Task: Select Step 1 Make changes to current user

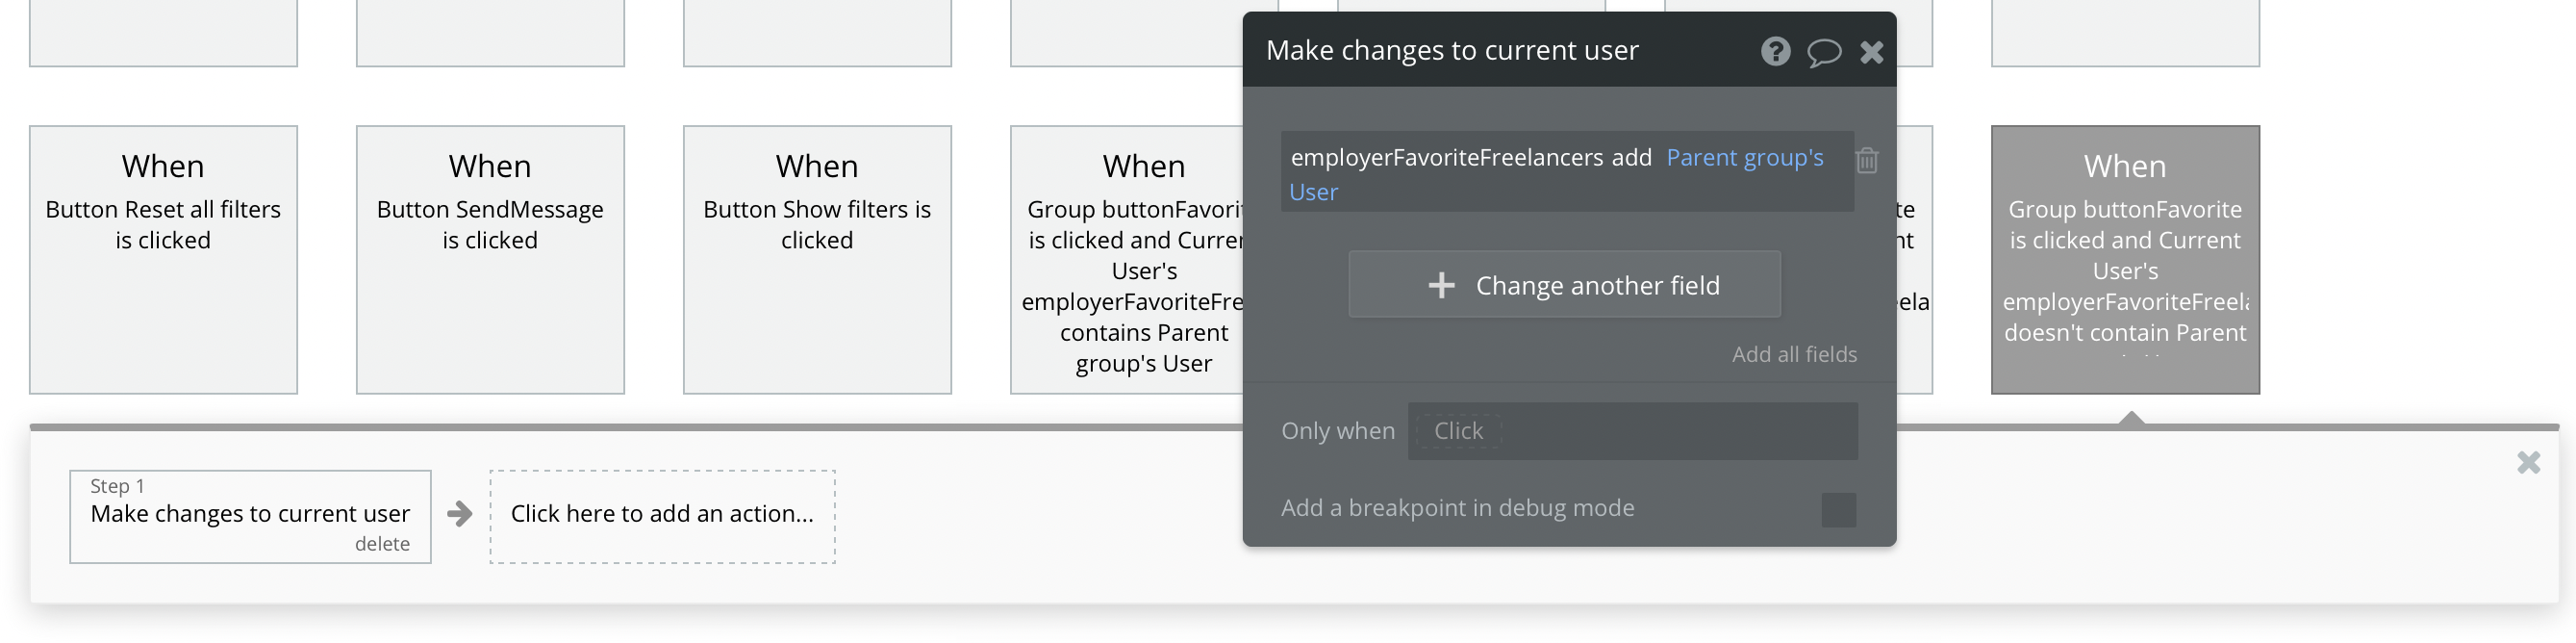Action: [250, 514]
